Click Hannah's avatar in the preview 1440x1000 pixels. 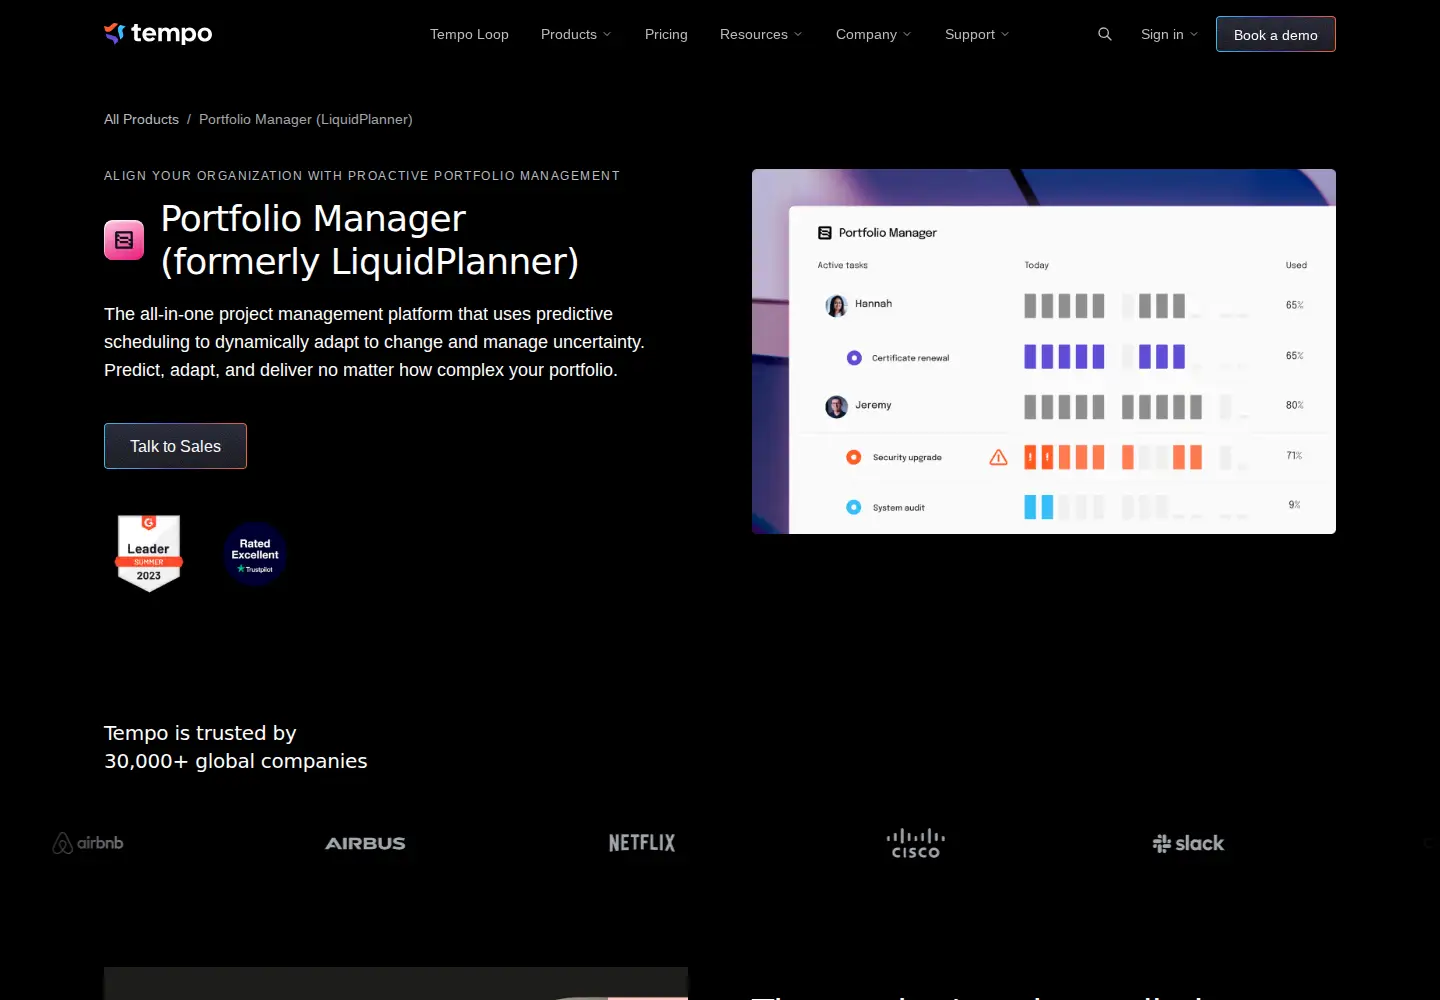836,305
